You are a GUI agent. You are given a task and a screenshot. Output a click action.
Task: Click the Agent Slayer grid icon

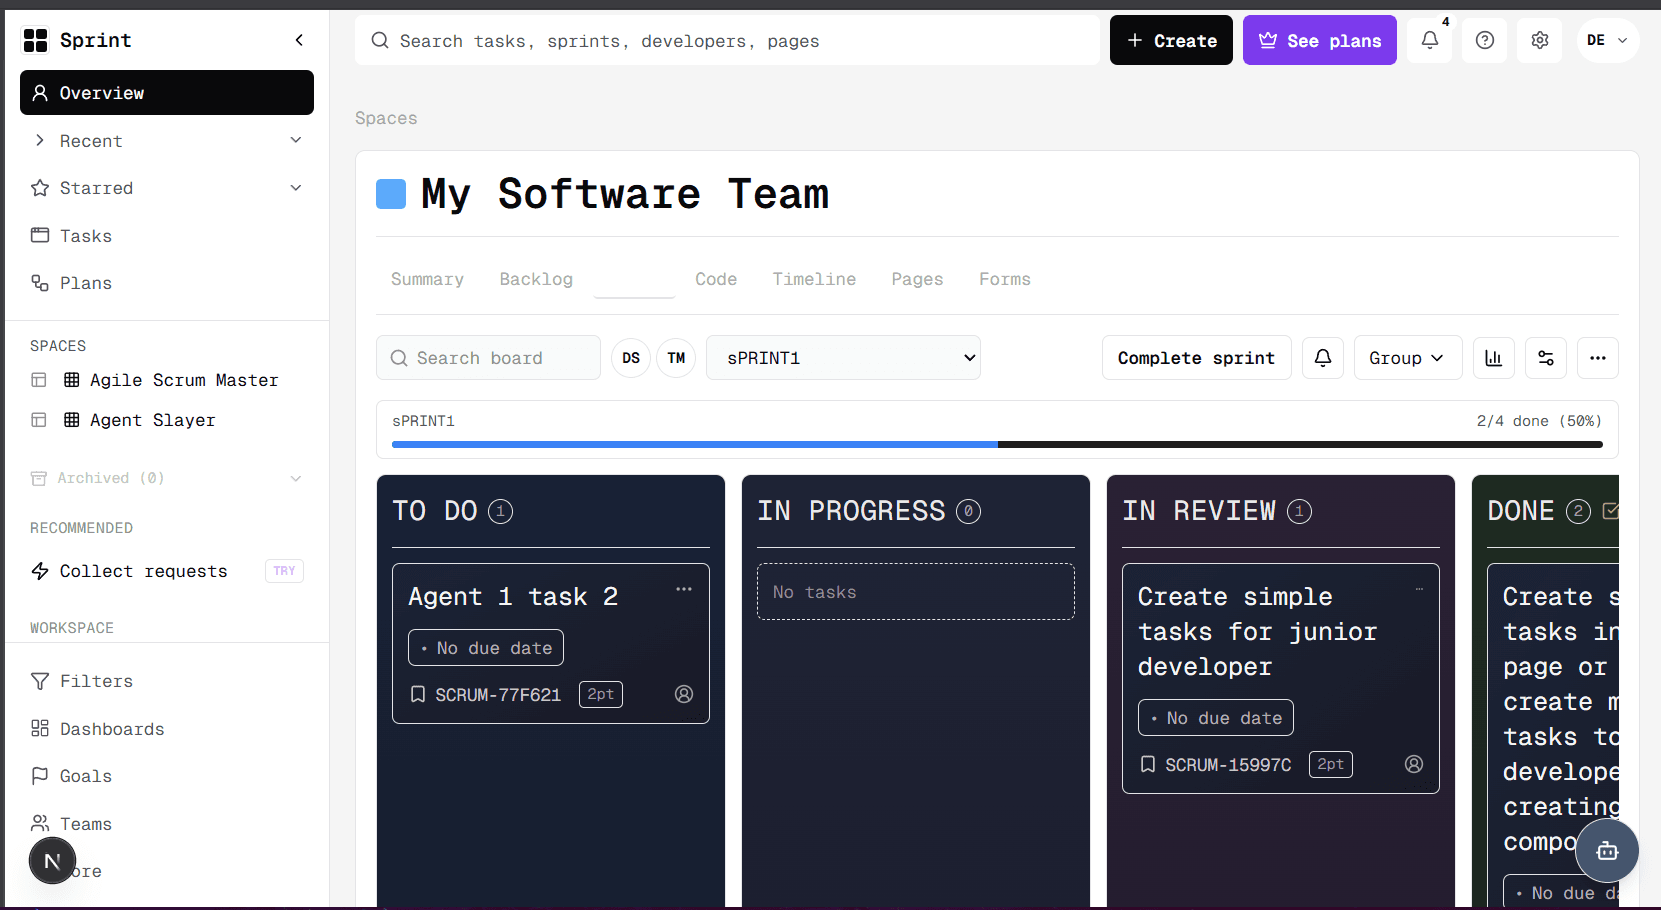coord(72,420)
